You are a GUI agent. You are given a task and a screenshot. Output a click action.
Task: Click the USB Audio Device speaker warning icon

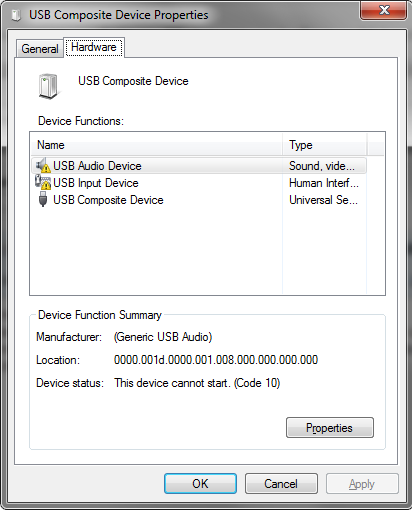click(x=43, y=166)
